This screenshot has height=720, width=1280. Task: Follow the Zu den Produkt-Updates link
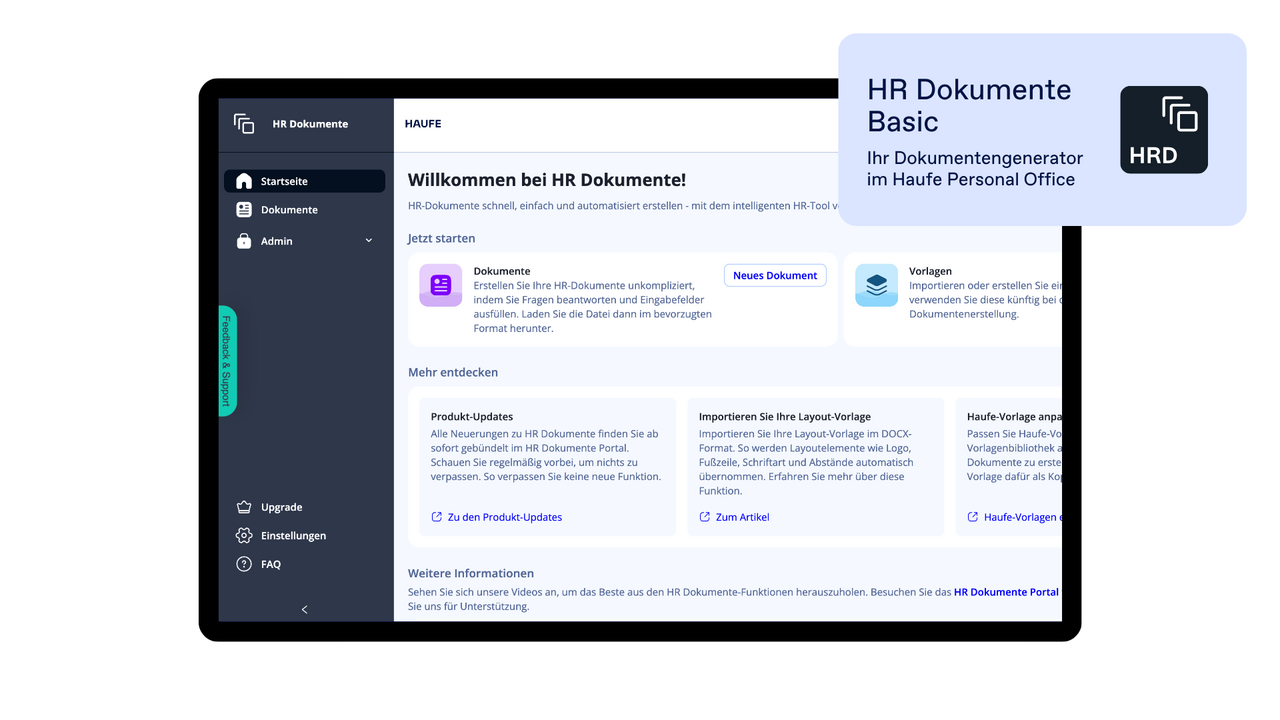point(505,517)
